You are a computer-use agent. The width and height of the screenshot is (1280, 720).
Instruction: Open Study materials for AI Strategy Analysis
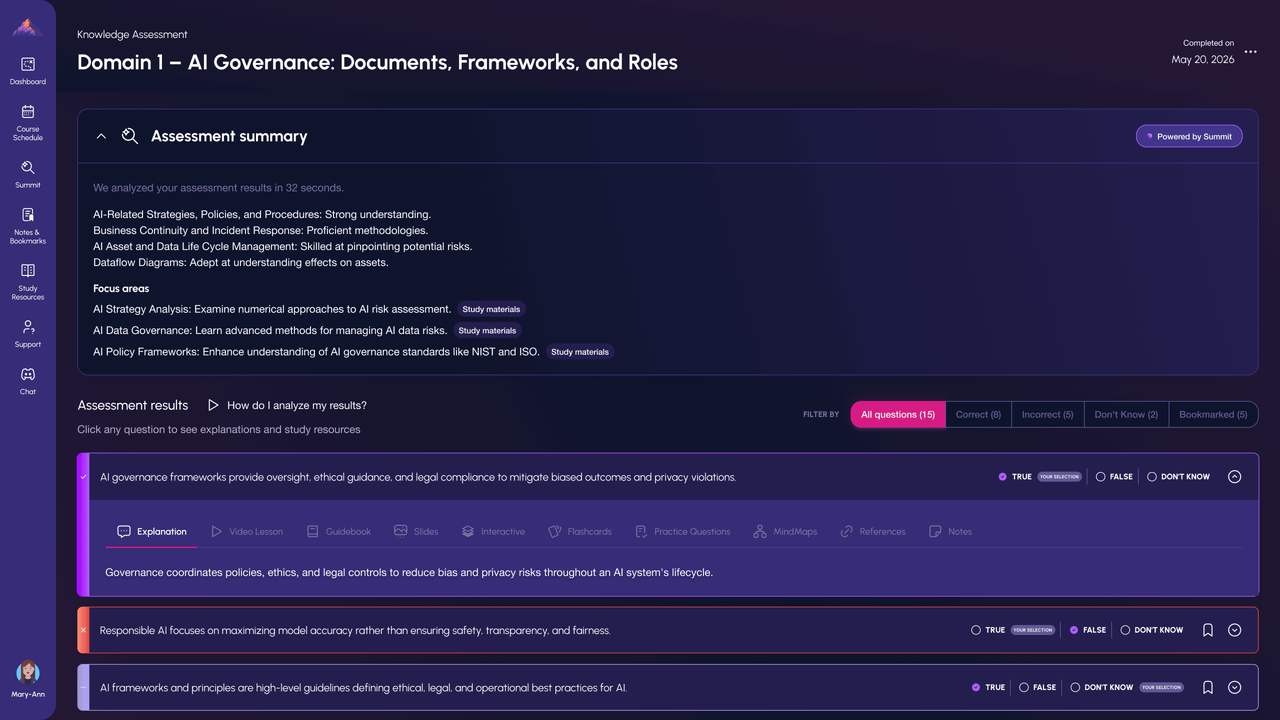490,309
